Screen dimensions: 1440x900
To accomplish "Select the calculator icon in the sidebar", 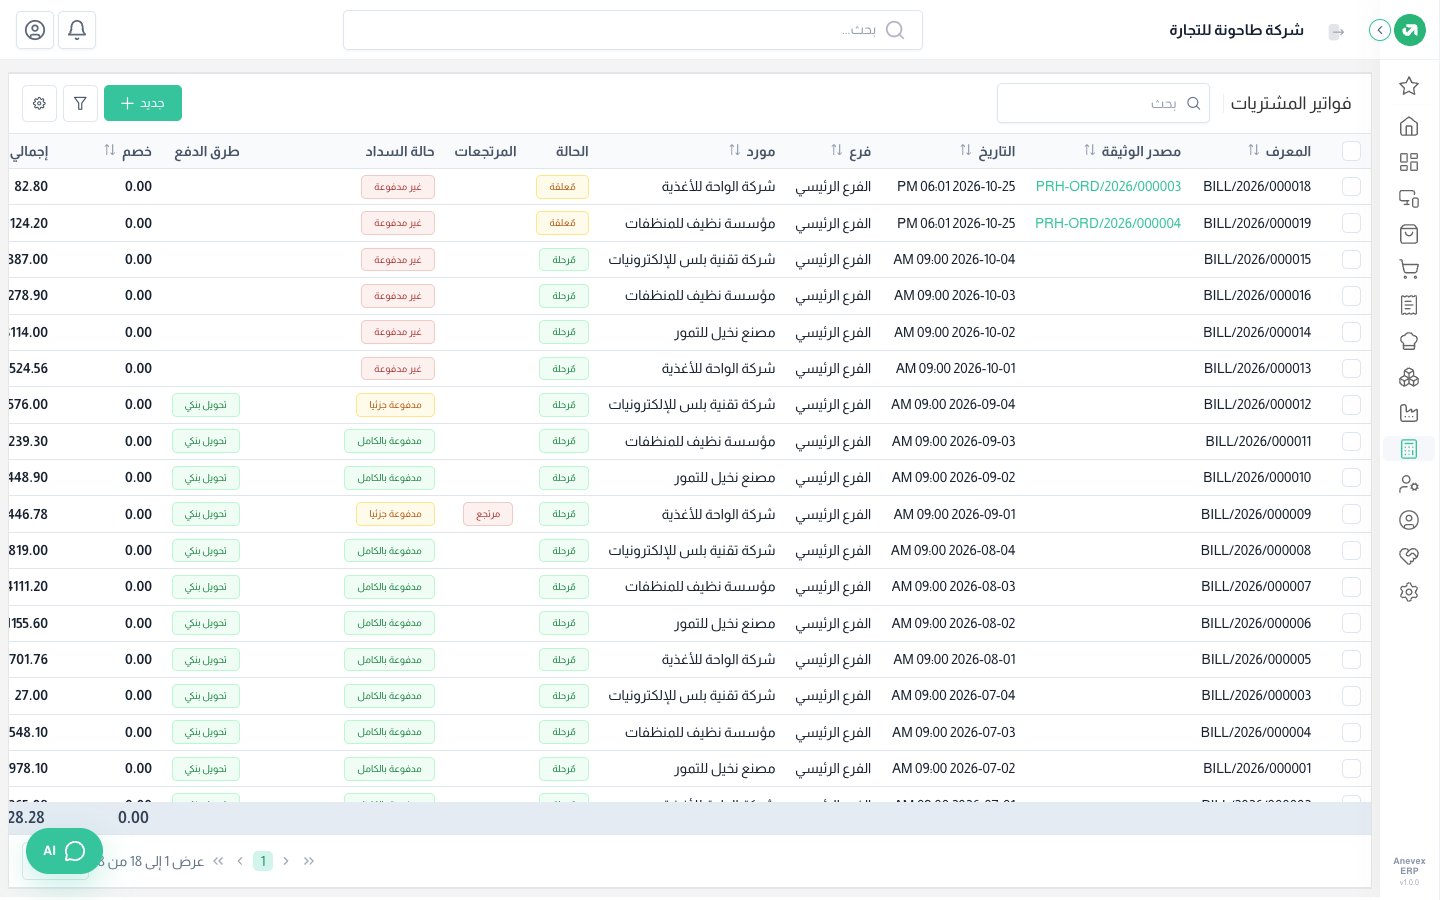I will pos(1409,449).
